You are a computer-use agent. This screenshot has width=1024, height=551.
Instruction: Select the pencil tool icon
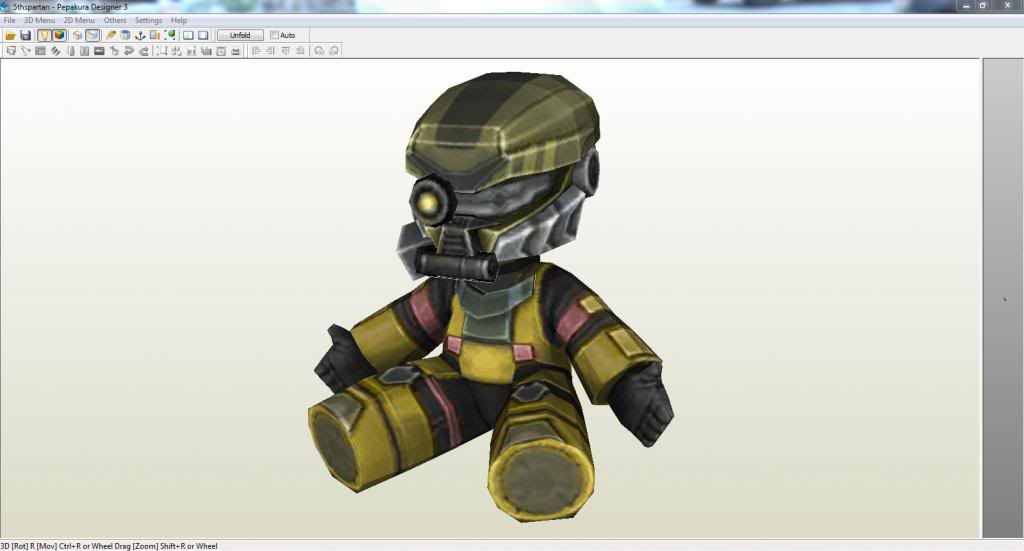[x=110, y=35]
